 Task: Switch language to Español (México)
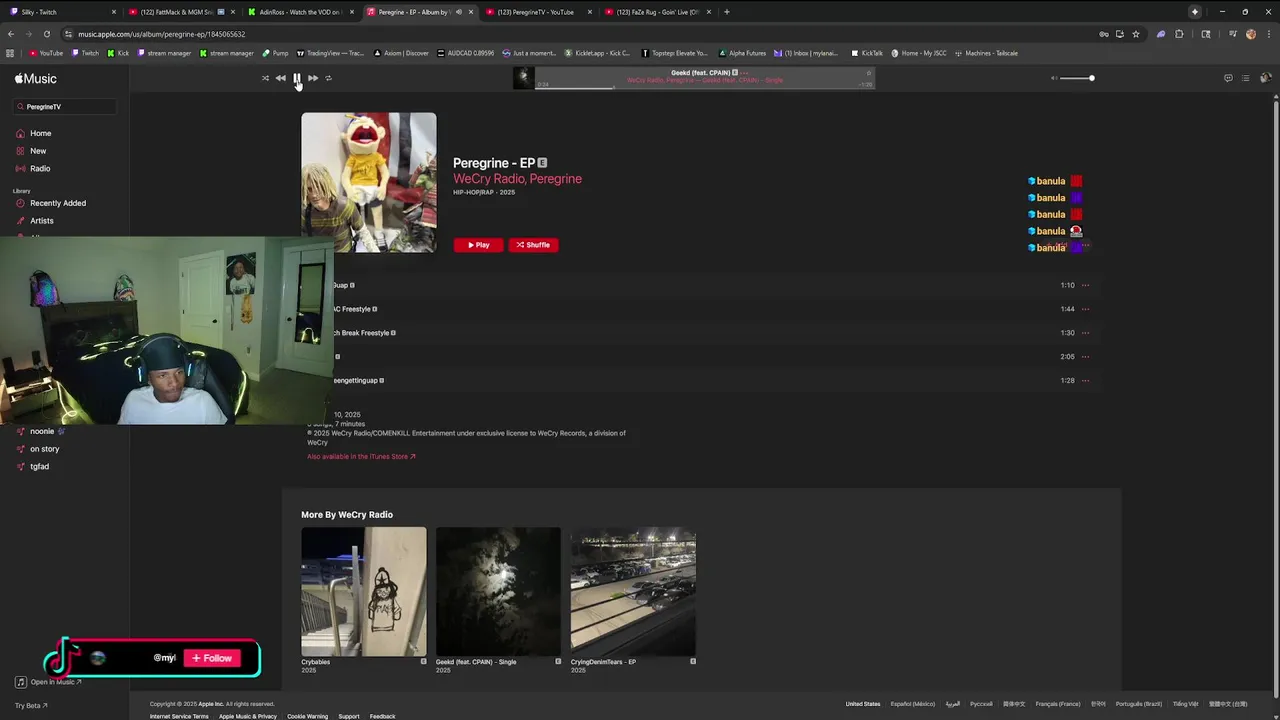pyautogui.click(x=913, y=704)
